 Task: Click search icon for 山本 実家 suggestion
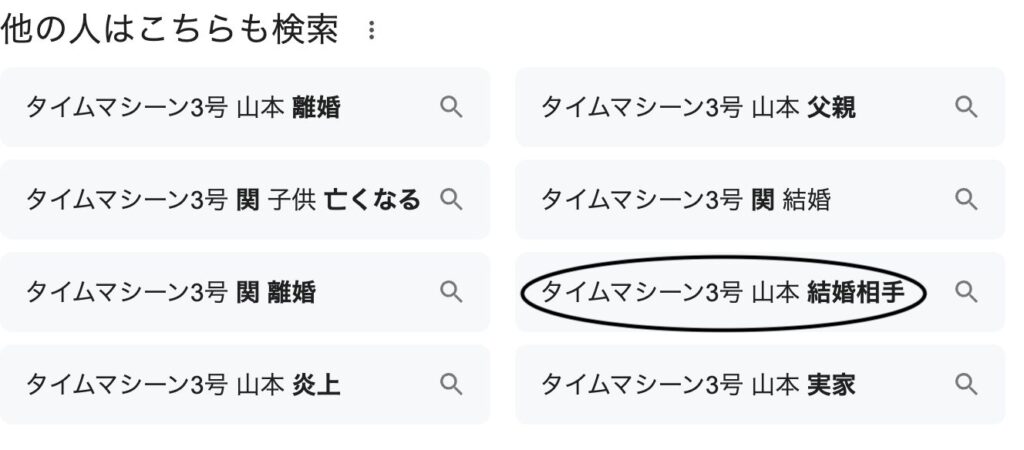pos(966,384)
